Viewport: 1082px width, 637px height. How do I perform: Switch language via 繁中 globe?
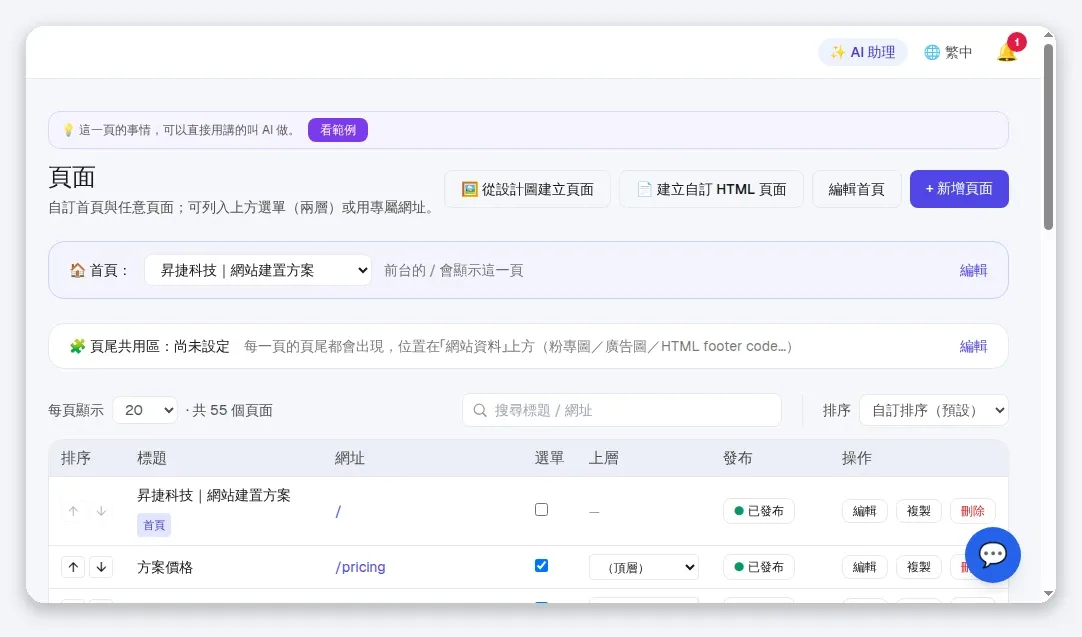948,52
